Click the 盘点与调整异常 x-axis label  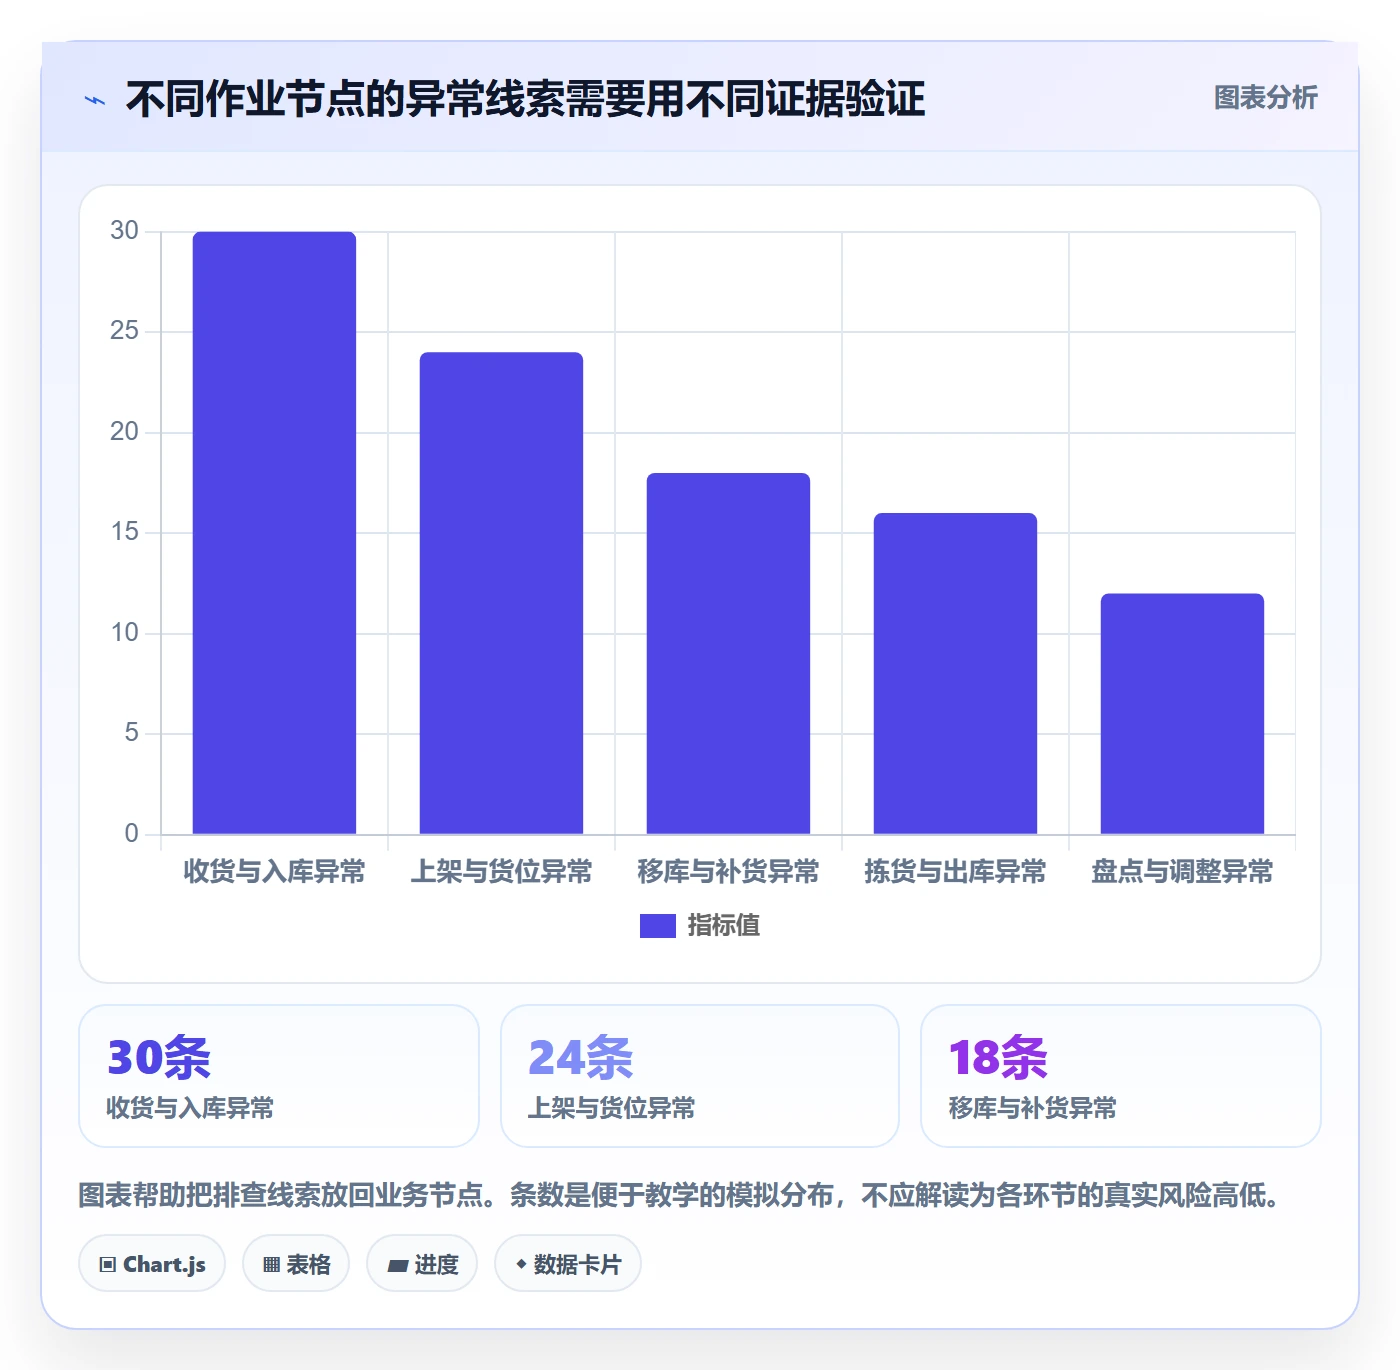[1182, 872]
